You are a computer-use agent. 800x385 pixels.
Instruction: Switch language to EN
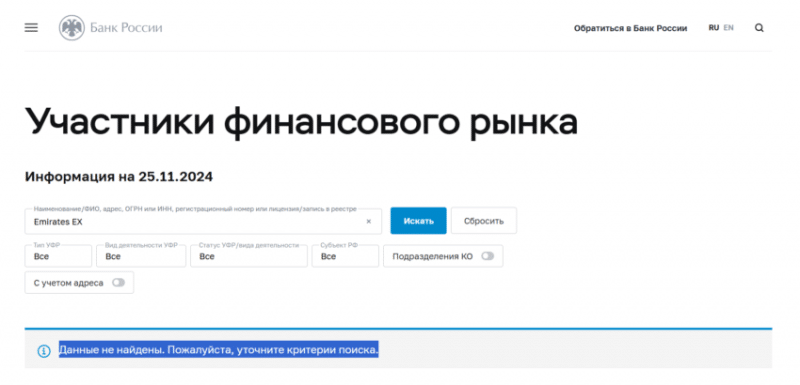pyautogui.click(x=729, y=28)
